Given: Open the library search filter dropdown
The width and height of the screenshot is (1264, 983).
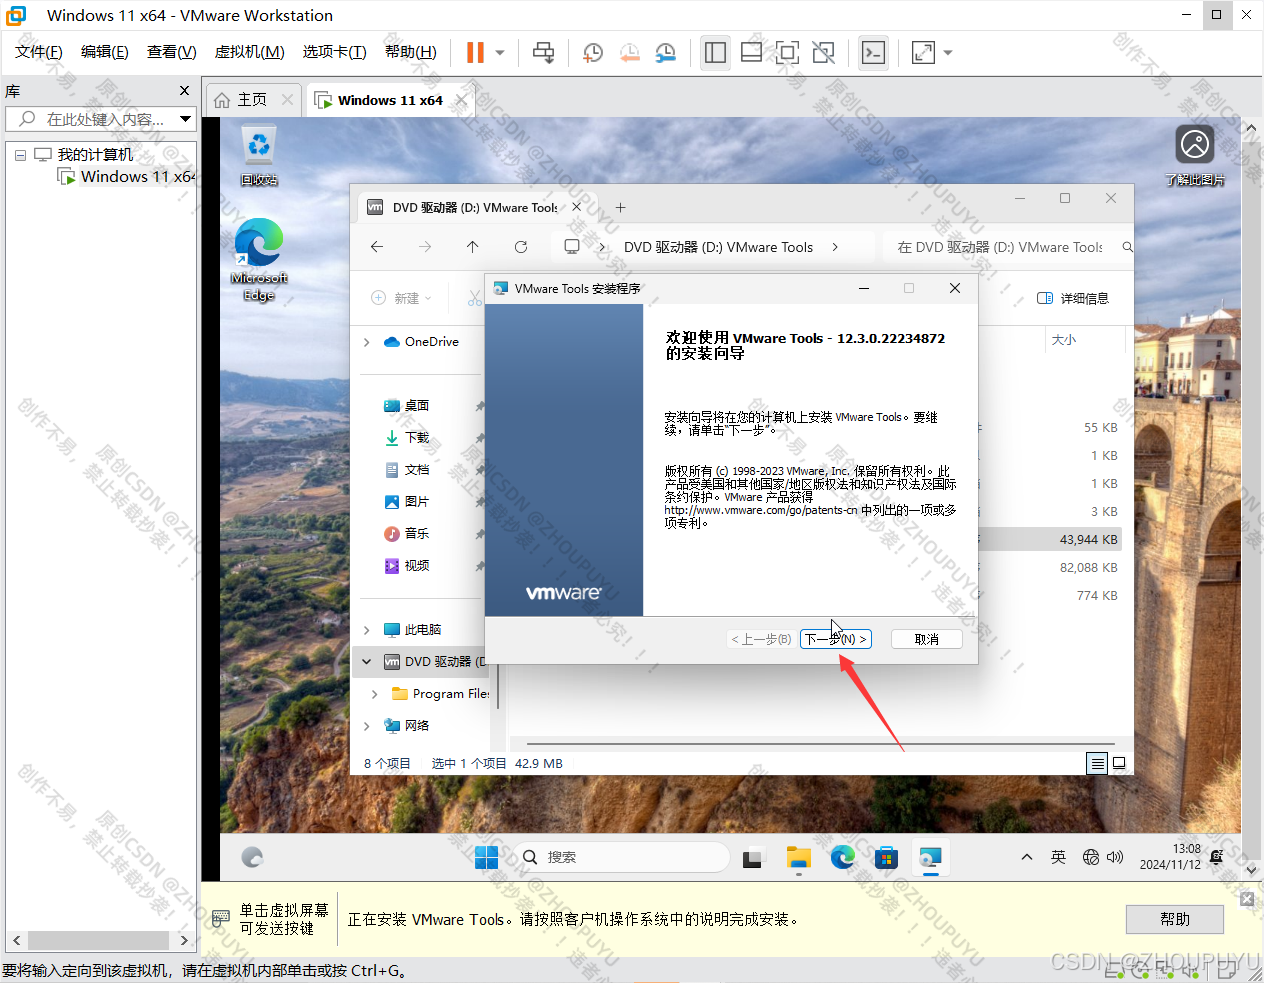Looking at the screenshot, I should point(186,119).
